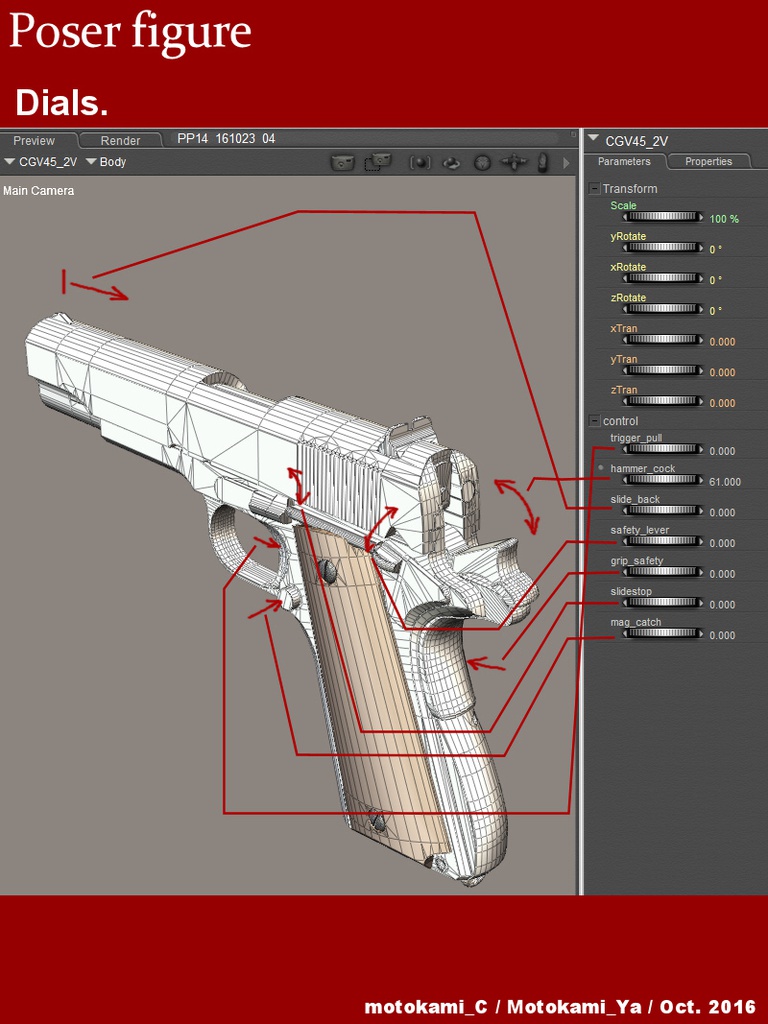Click the left arrow of Scale dial

pos(625,217)
